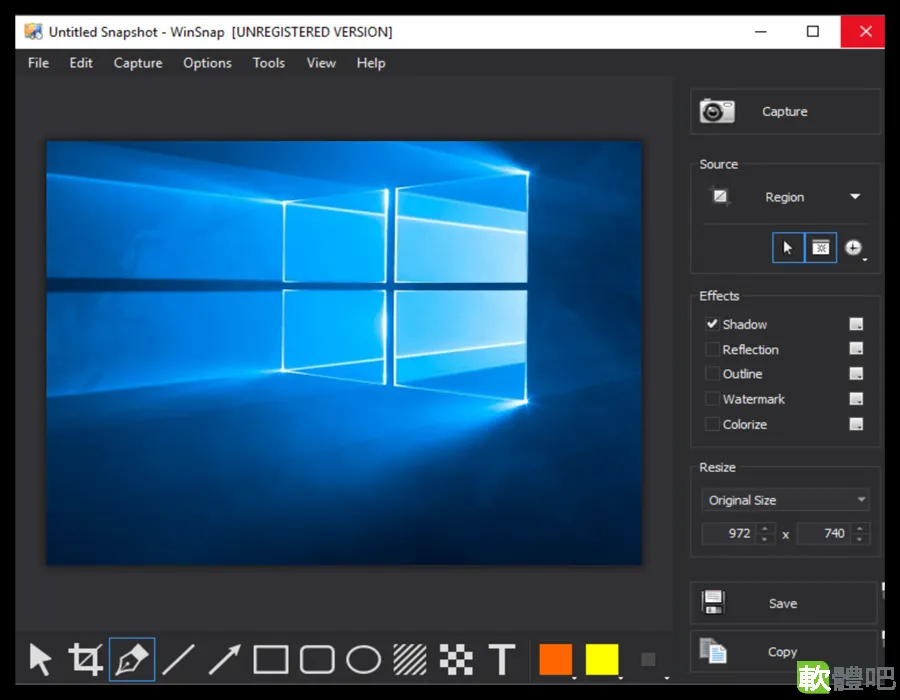Decrease width with the down stepper
The width and height of the screenshot is (900, 700).
765,539
